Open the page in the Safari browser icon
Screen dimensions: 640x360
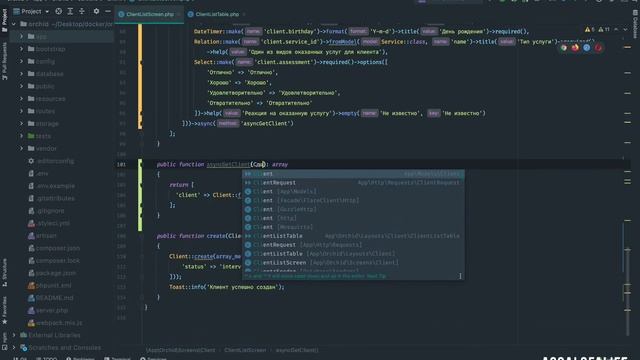587,48
